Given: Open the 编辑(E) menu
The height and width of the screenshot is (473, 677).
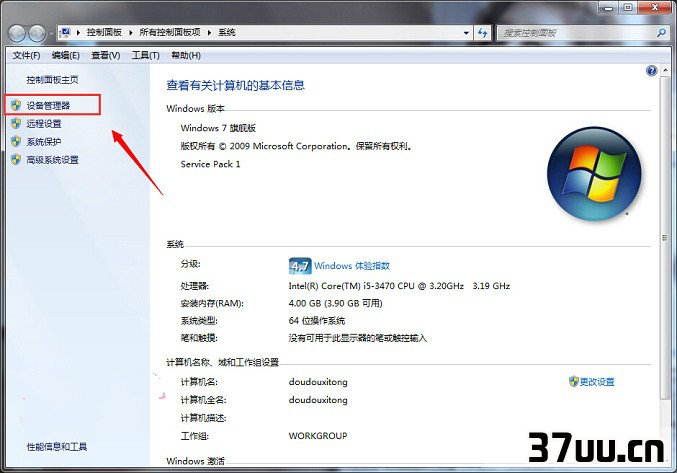Looking at the screenshot, I should (x=66, y=55).
